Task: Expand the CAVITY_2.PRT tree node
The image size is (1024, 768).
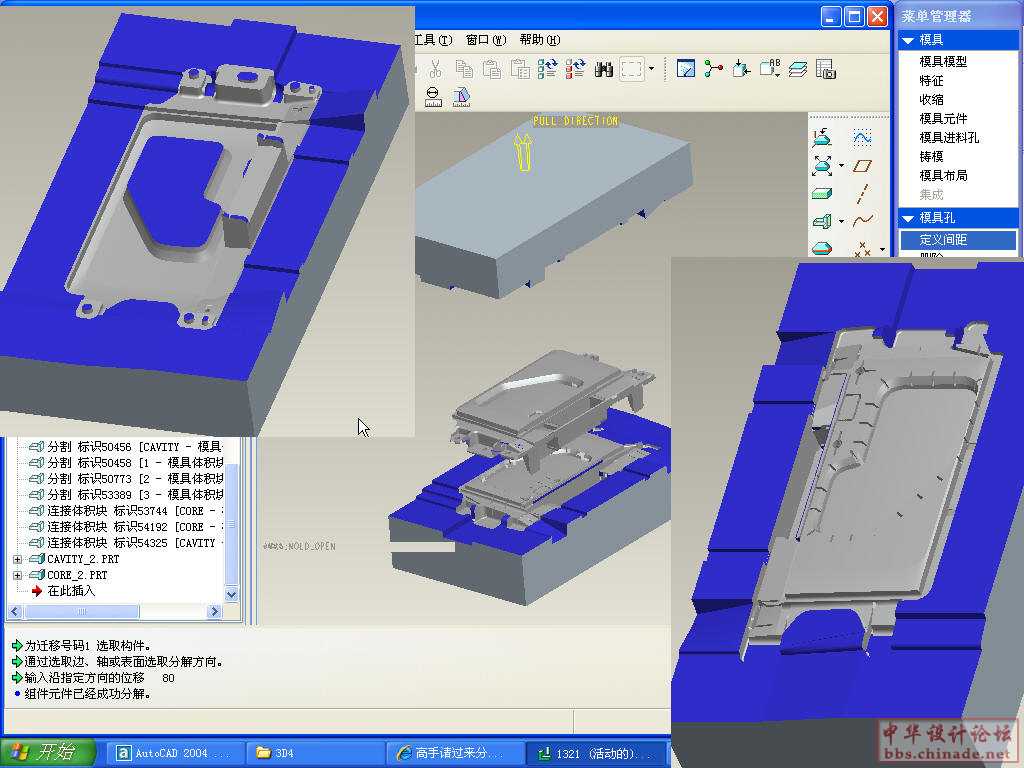Action: [x=17, y=560]
